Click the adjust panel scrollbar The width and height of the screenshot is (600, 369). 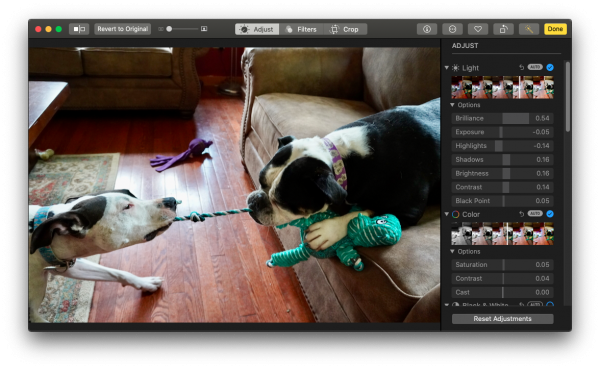(x=568, y=97)
